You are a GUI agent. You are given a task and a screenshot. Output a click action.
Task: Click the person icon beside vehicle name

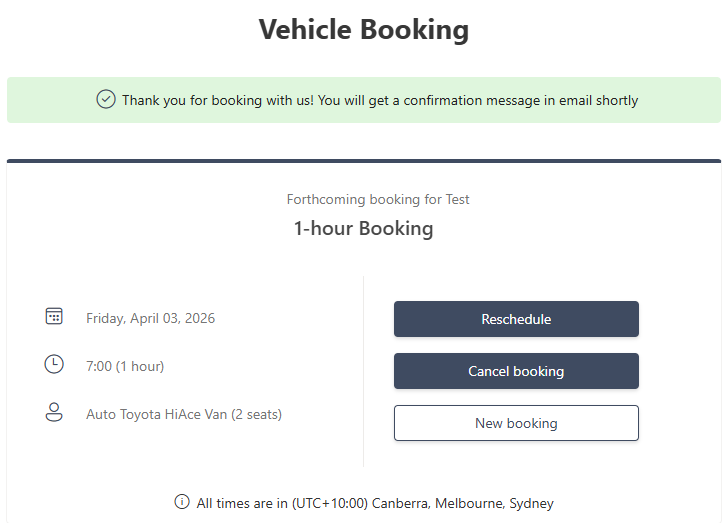(54, 412)
